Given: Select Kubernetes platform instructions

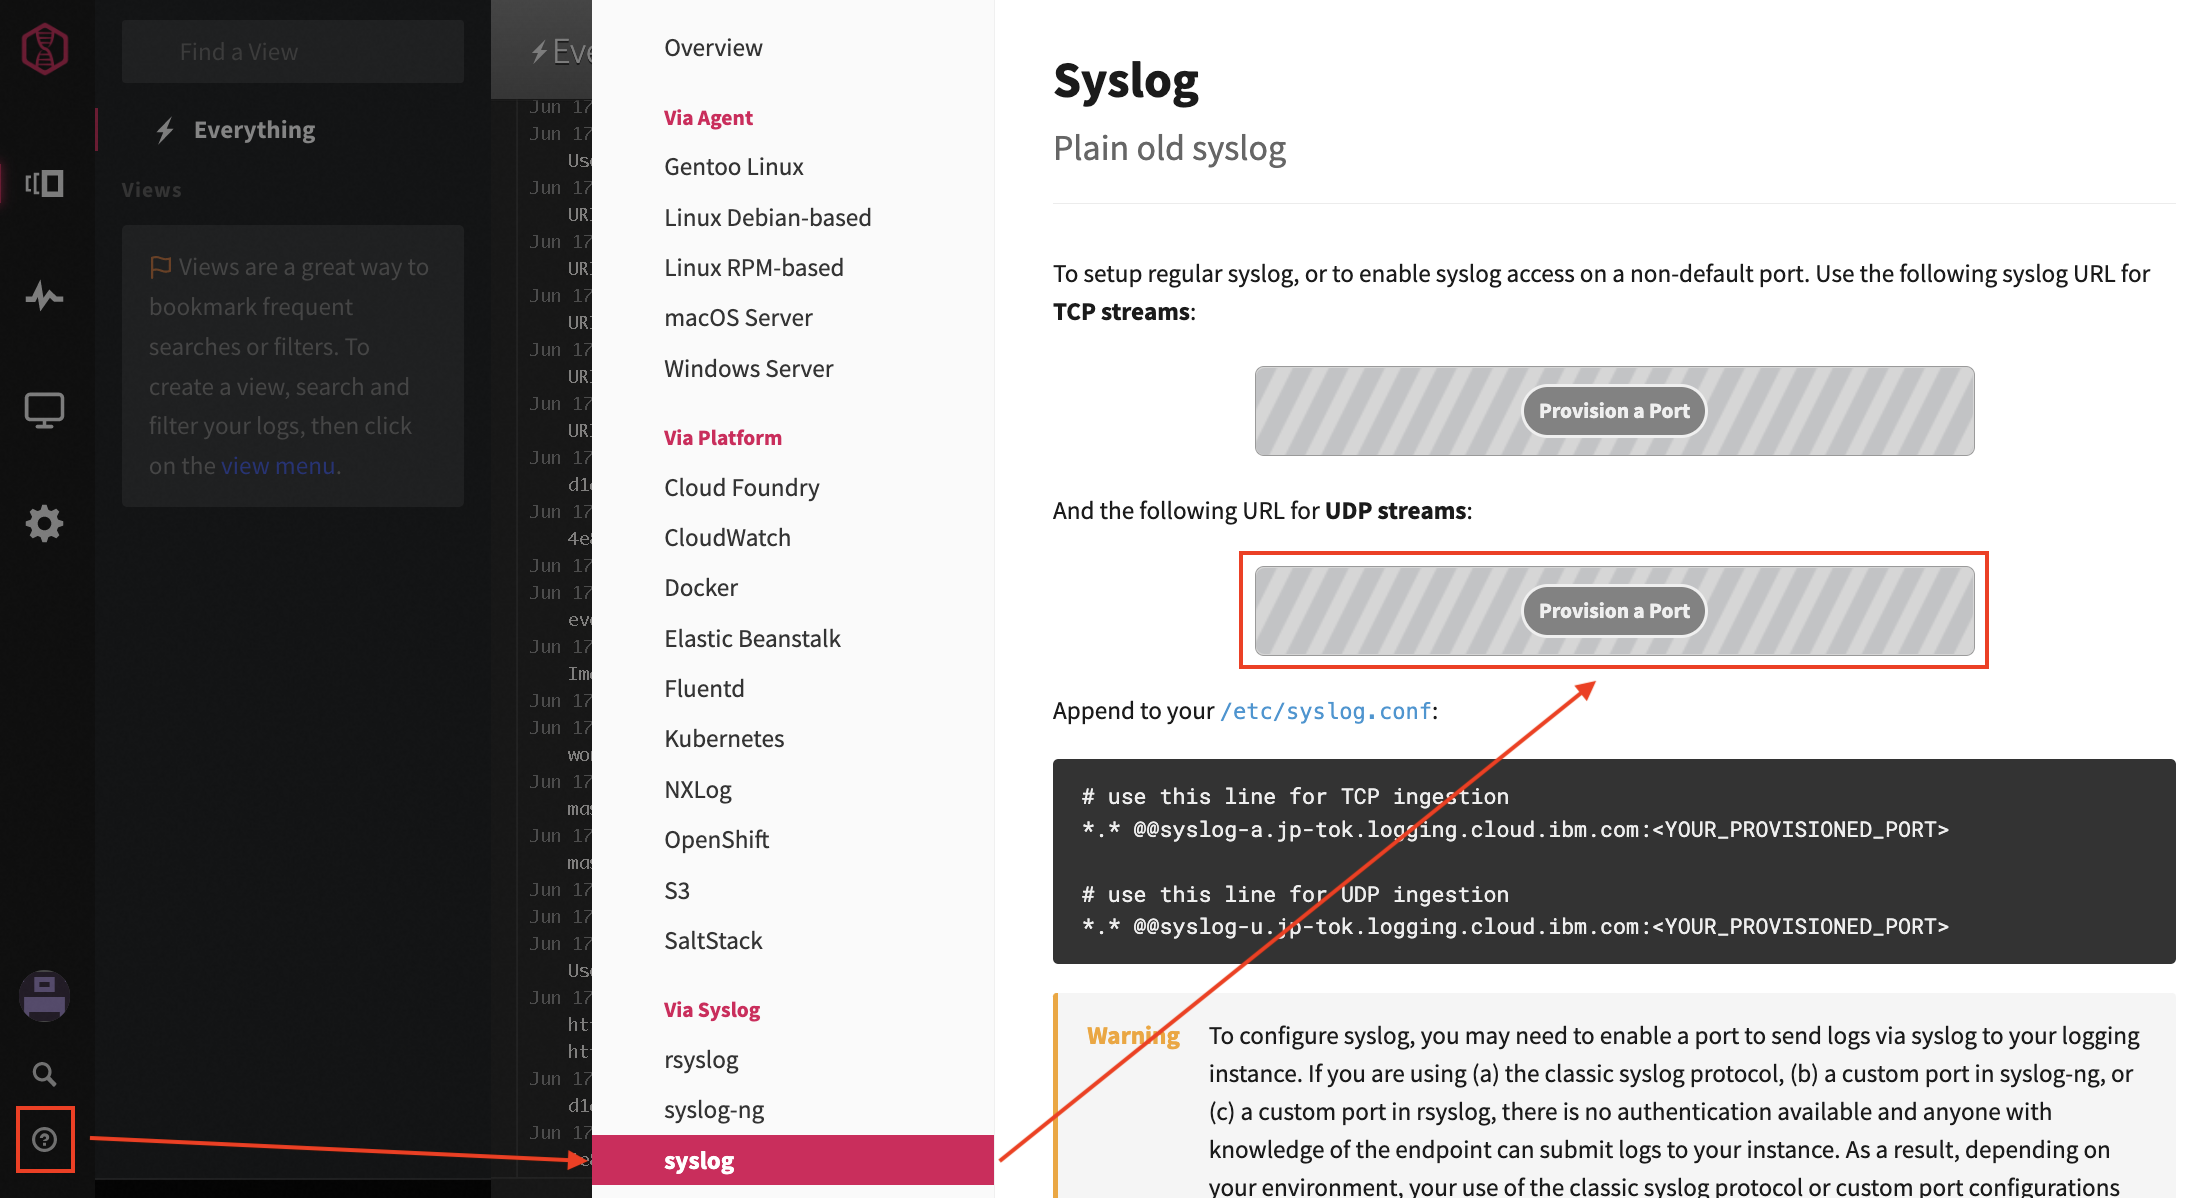Looking at the screenshot, I should 724,739.
